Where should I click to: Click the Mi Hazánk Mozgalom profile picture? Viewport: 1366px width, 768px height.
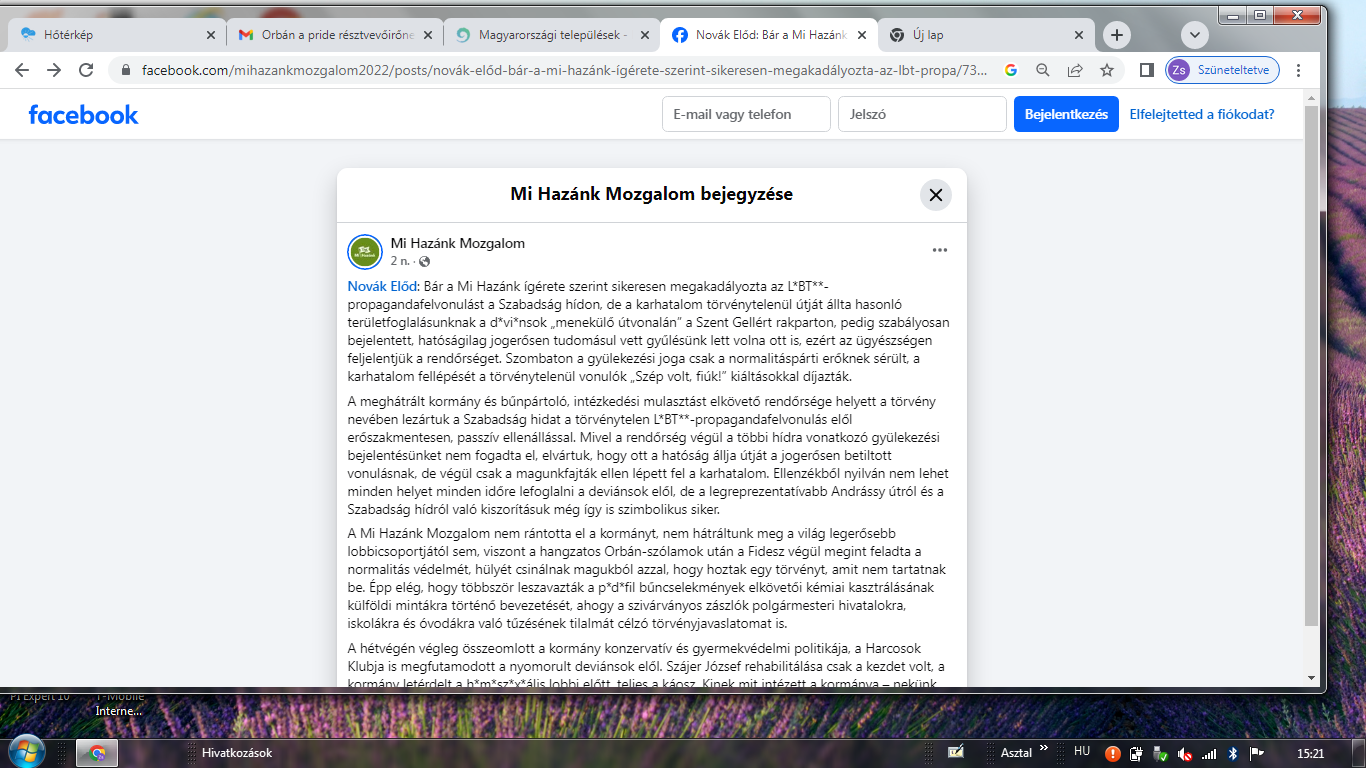(x=364, y=252)
